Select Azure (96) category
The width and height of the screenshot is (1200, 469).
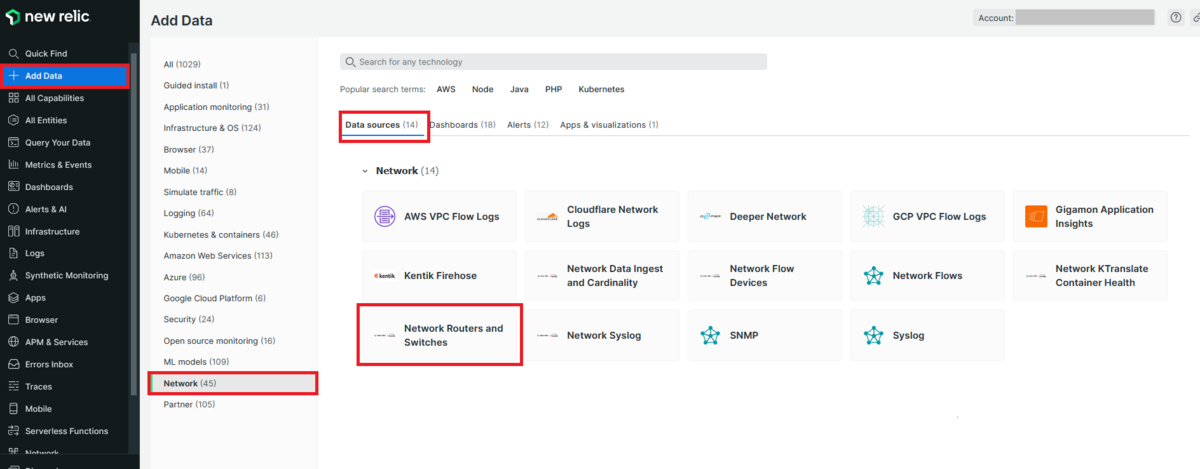[184, 277]
